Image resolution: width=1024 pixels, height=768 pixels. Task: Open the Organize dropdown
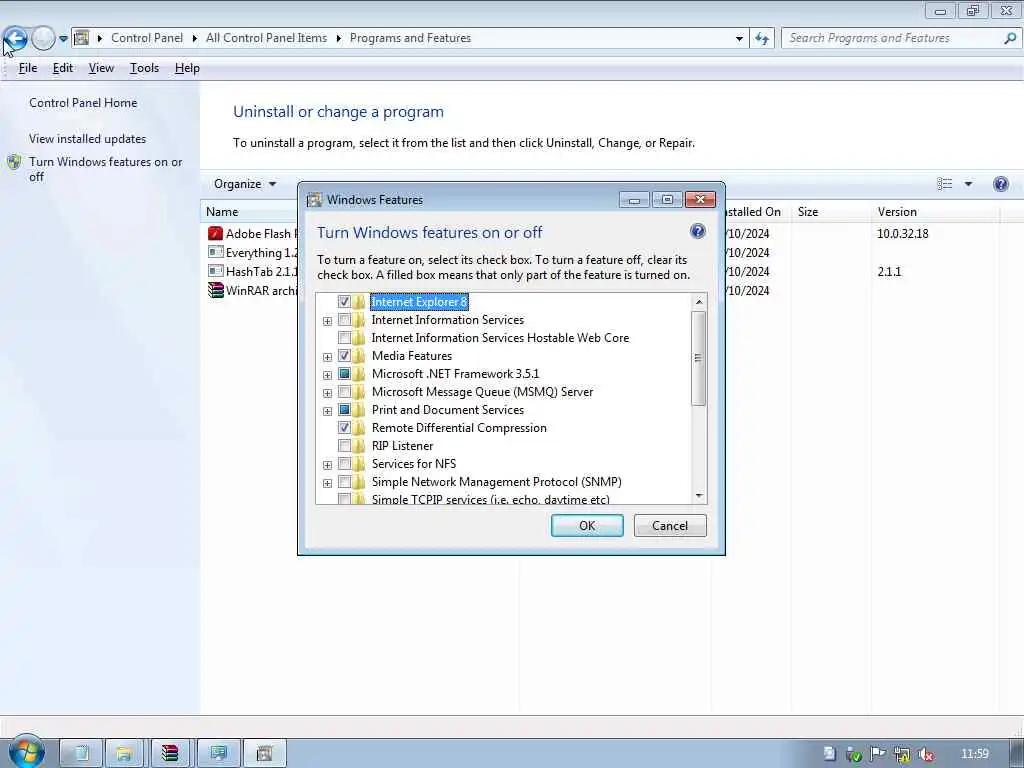point(245,184)
